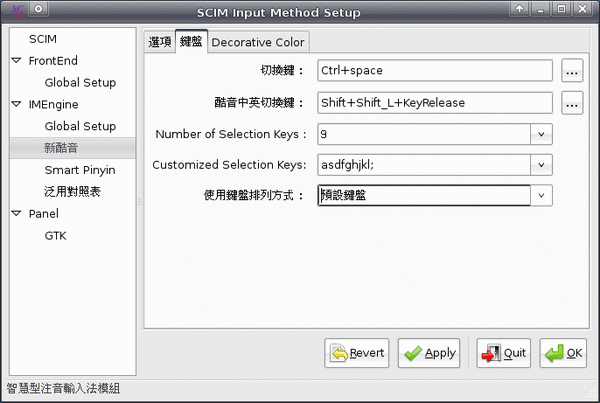Screen dimensions: 600x403
Task: Confirm with the OK button
Action: [x=563, y=353]
